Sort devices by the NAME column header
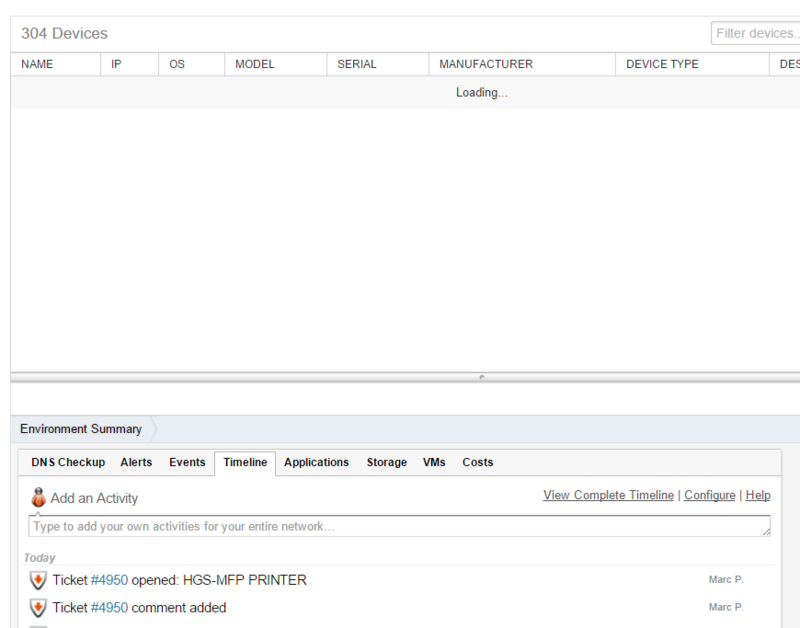The width and height of the screenshot is (800, 628). [37, 64]
